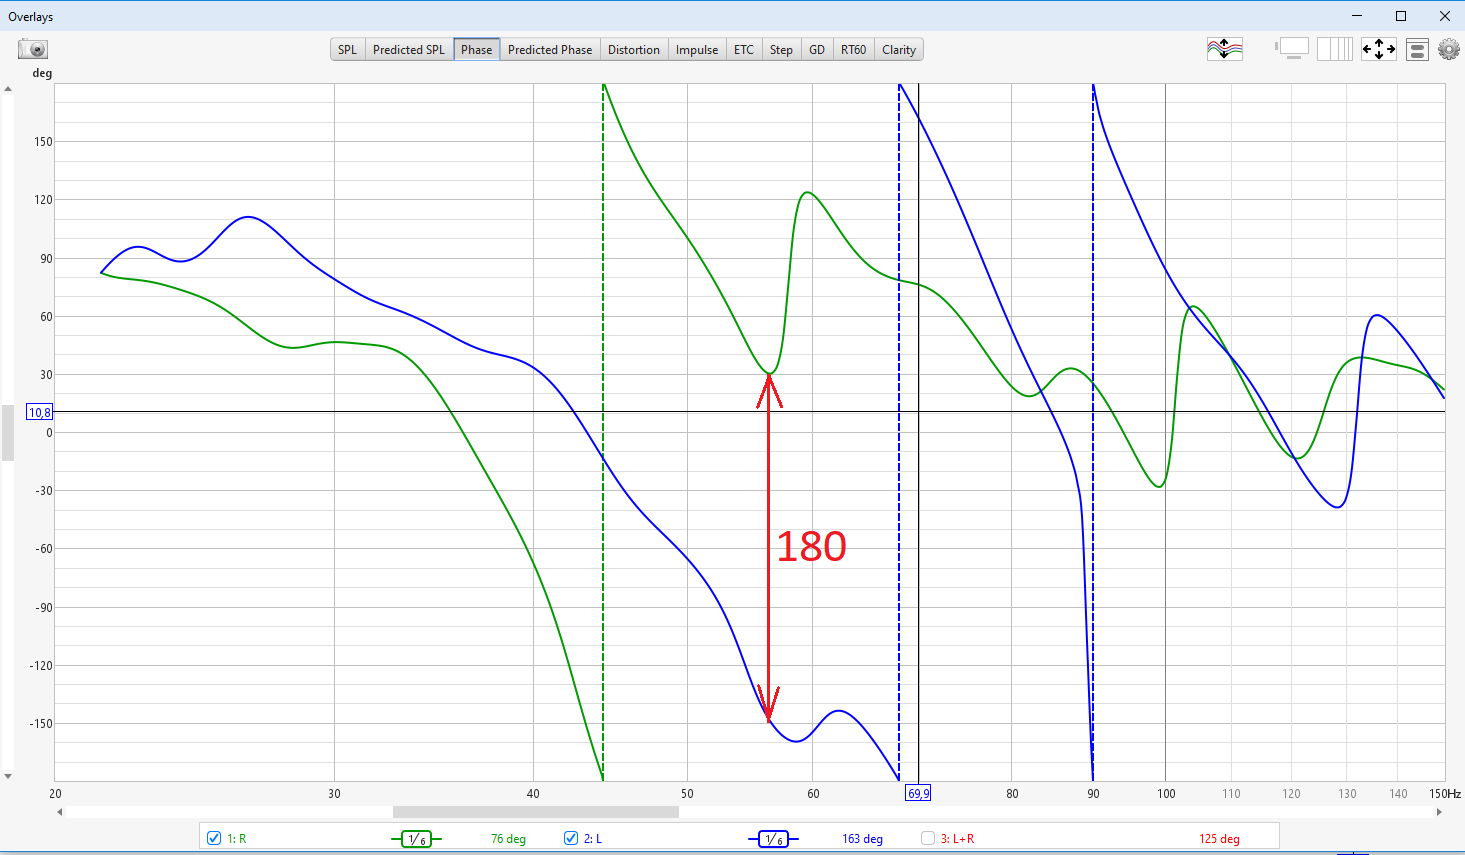Click the camera capture graph icon
This screenshot has width=1465, height=855.
[33, 49]
